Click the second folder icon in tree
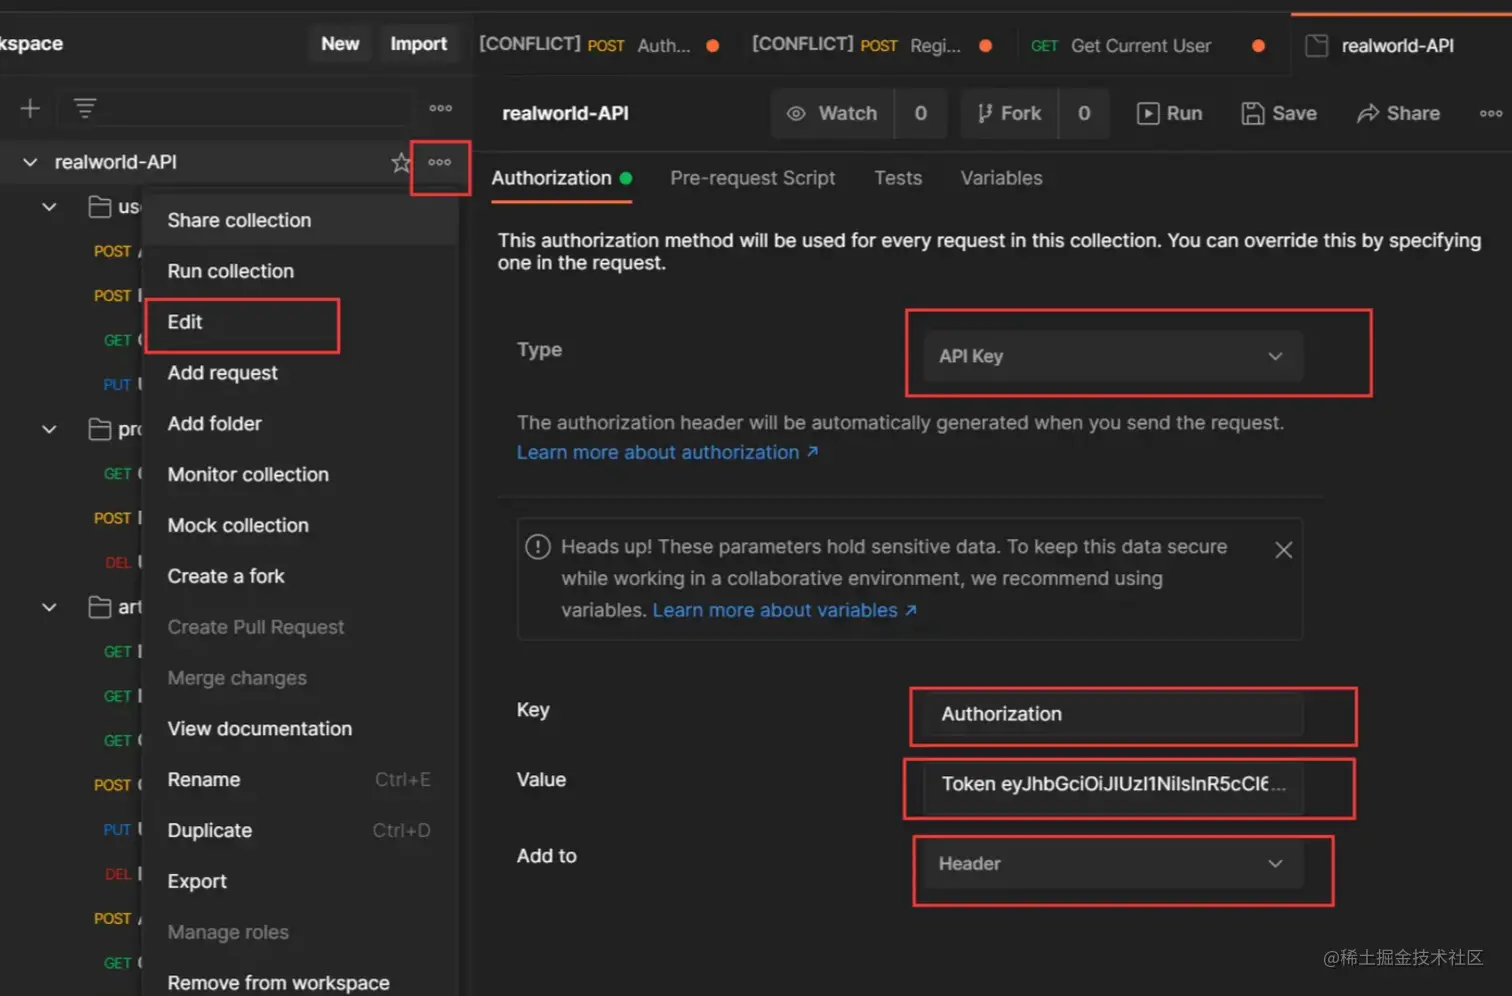Image resolution: width=1512 pixels, height=996 pixels. pyautogui.click(x=100, y=429)
